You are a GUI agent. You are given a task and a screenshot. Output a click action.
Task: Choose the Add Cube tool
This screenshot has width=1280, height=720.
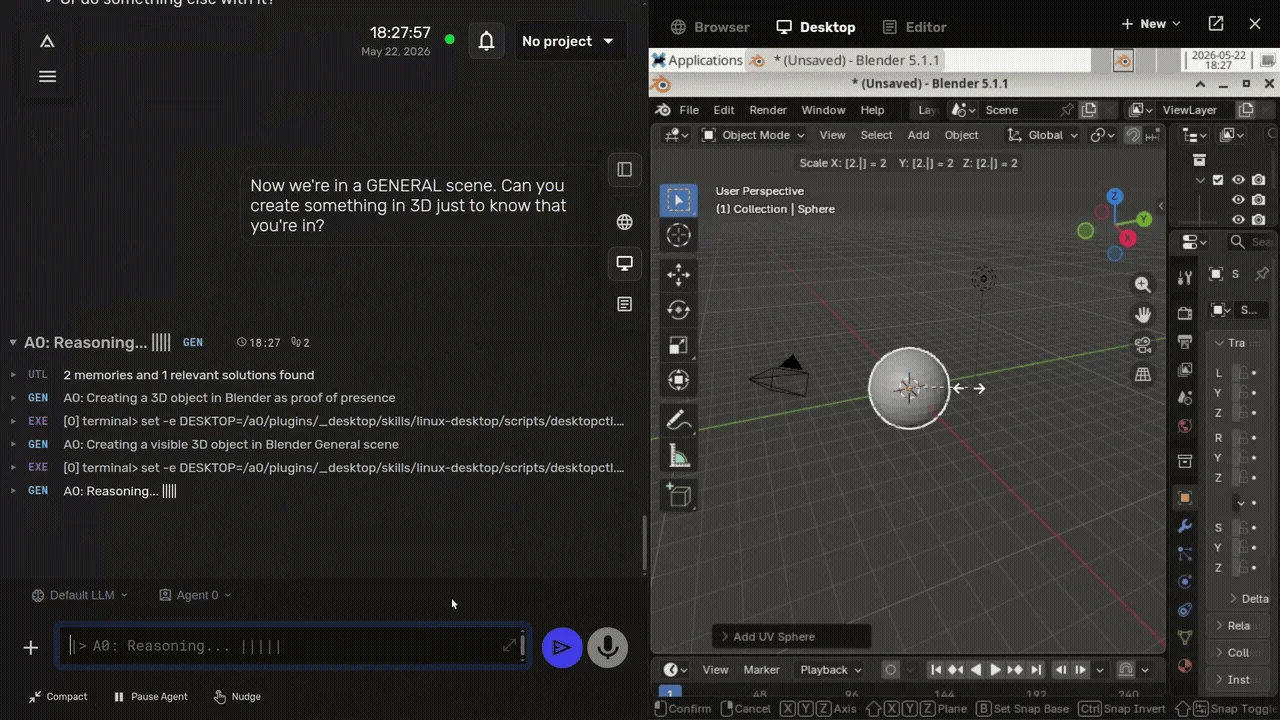point(678,496)
